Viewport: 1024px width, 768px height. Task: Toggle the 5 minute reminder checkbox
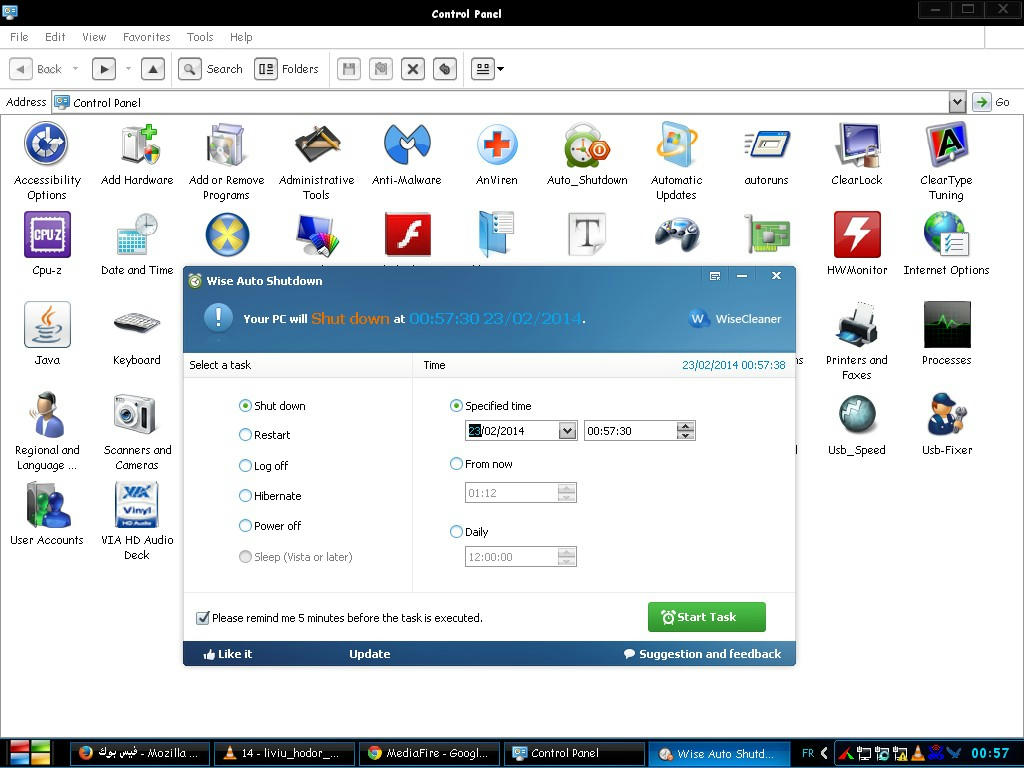click(202, 618)
